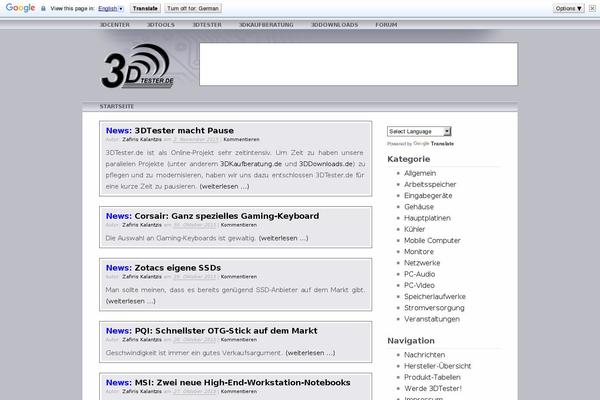The width and height of the screenshot is (600, 400).
Task: Open the Options dropdown
Action: pos(569,8)
